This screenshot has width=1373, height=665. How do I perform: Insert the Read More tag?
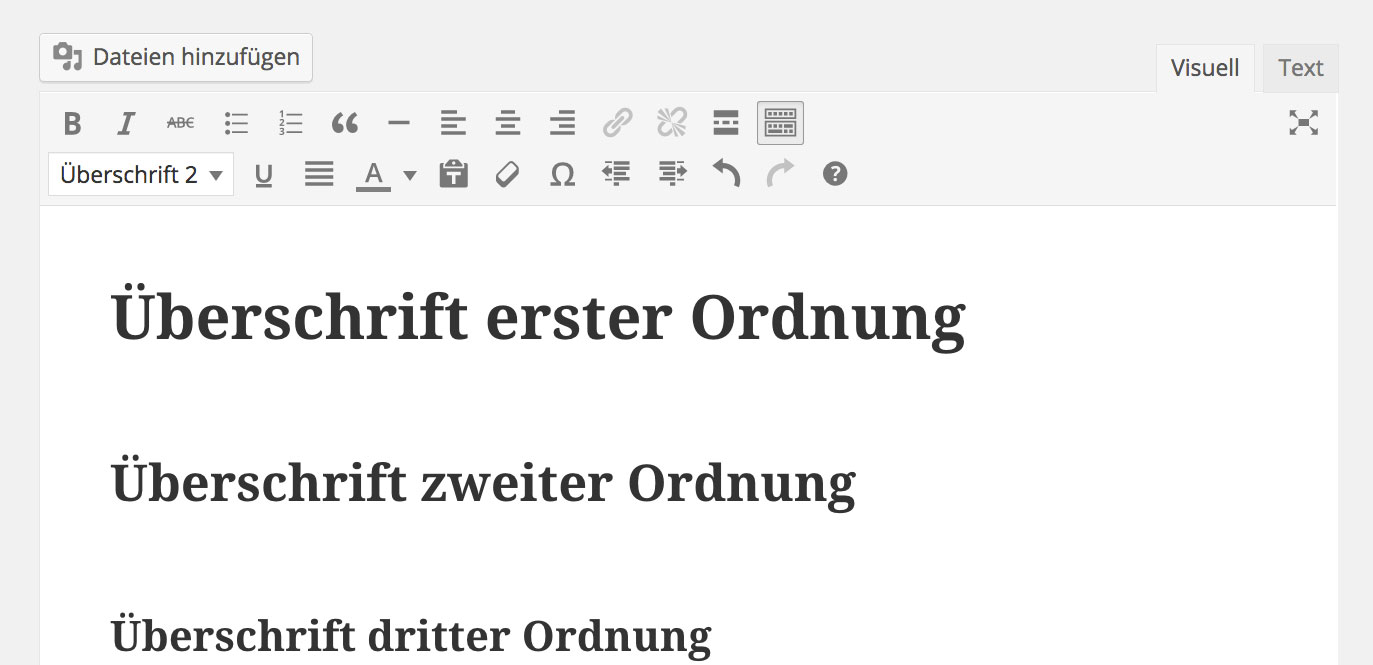tap(726, 123)
